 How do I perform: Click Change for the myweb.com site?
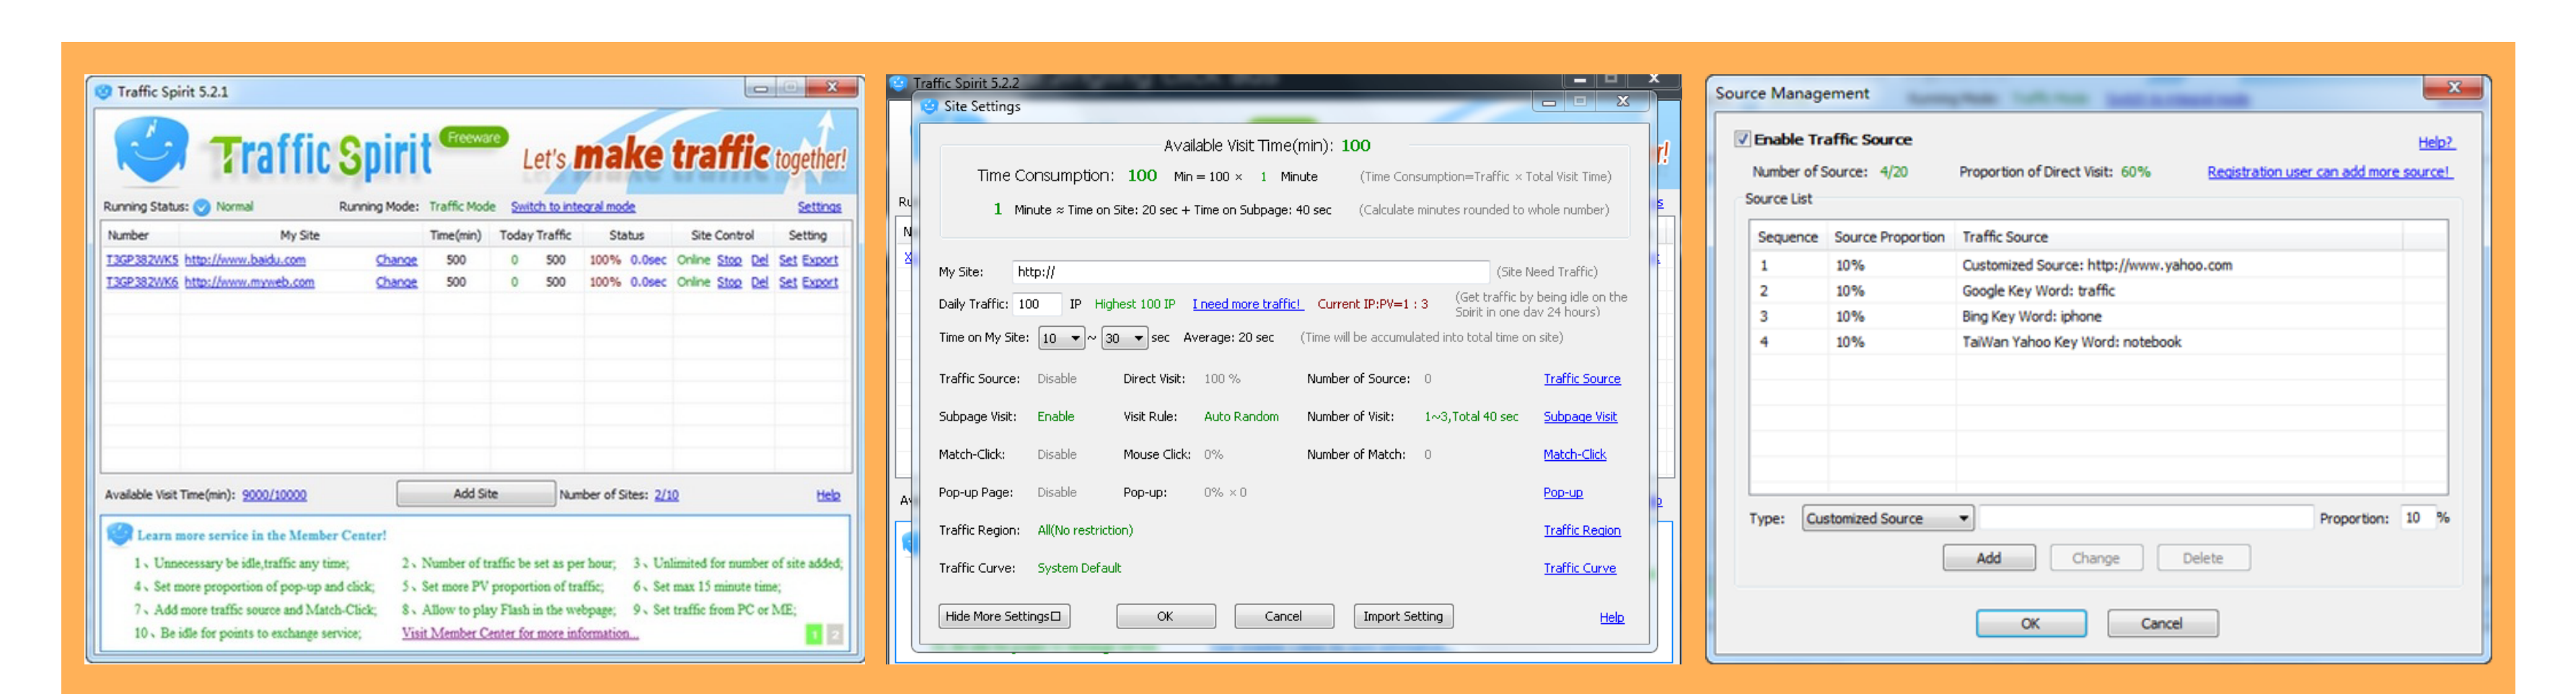[x=396, y=282]
